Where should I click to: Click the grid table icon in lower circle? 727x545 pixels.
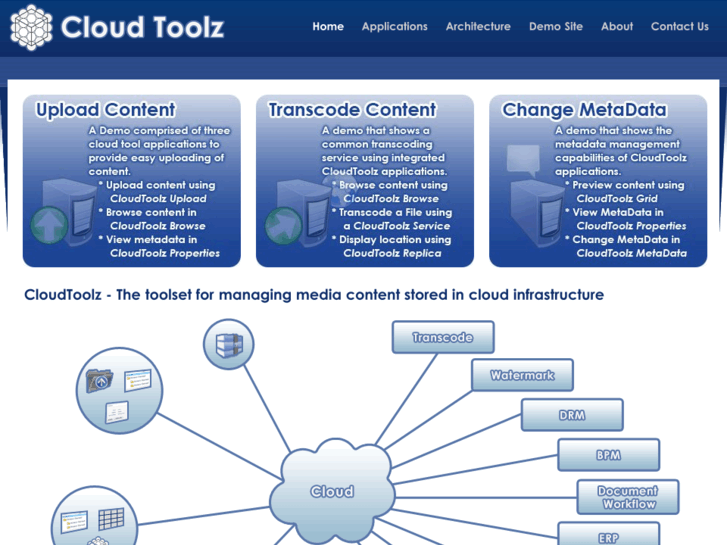point(111,519)
